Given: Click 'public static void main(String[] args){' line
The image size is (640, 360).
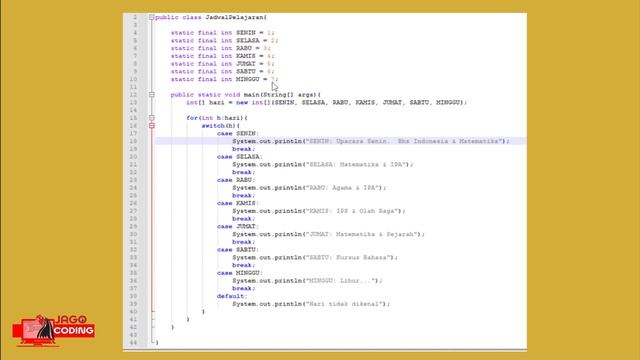Looking at the screenshot, I should point(246,95).
